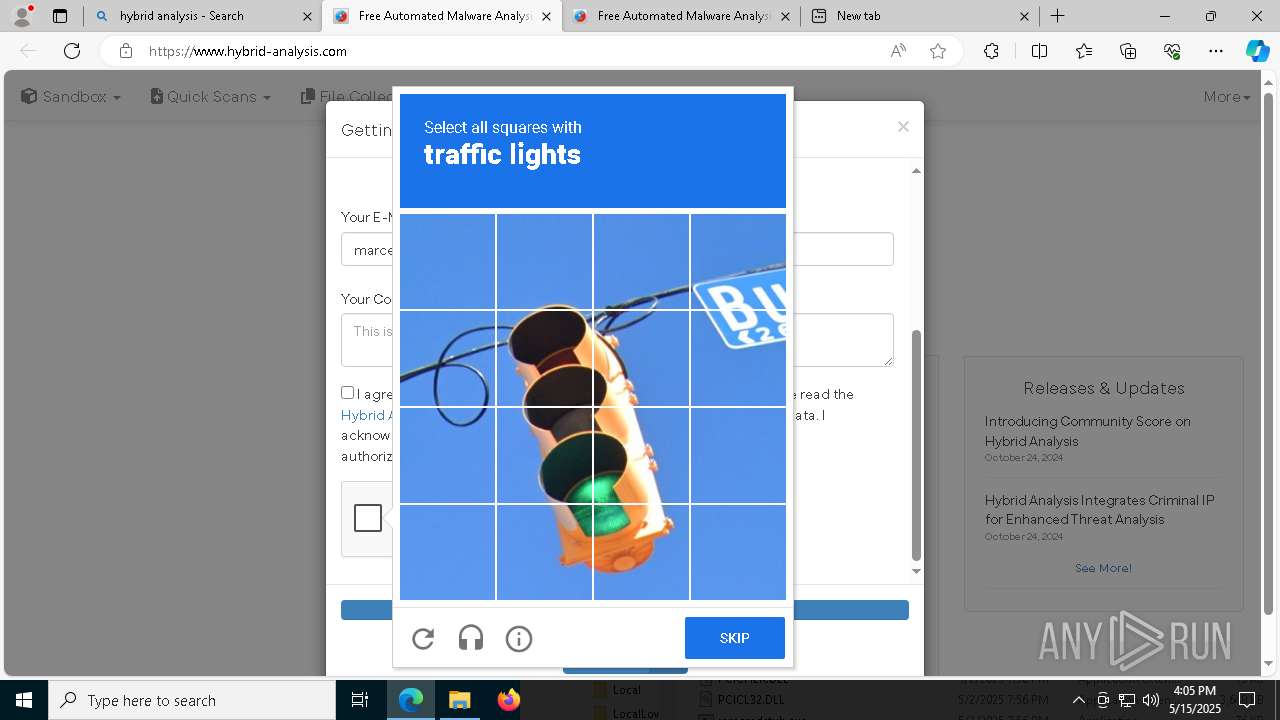Open the Introducing Community Score on Hybrid Analysis link
The width and height of the screenshot is (1280, 720).
[x=1087, y=431]
